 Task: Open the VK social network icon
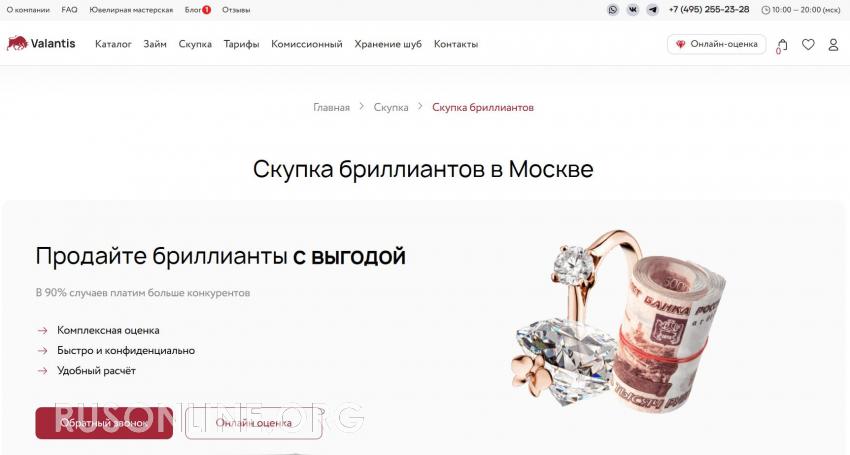tap(633, 10)
